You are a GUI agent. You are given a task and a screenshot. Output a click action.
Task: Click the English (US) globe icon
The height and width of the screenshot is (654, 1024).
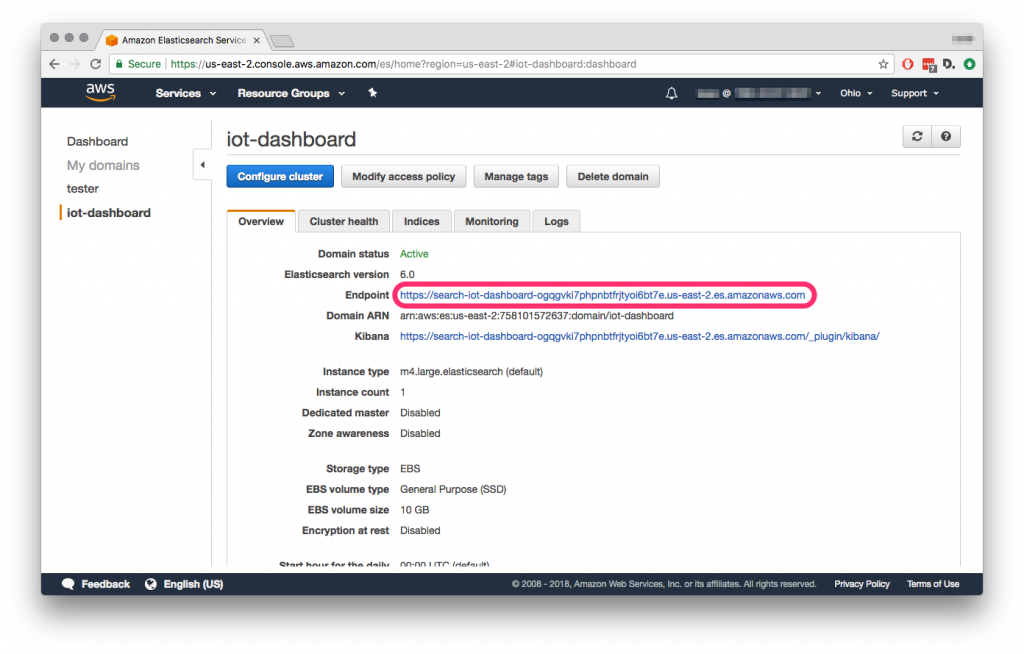[x=150, y=584]
